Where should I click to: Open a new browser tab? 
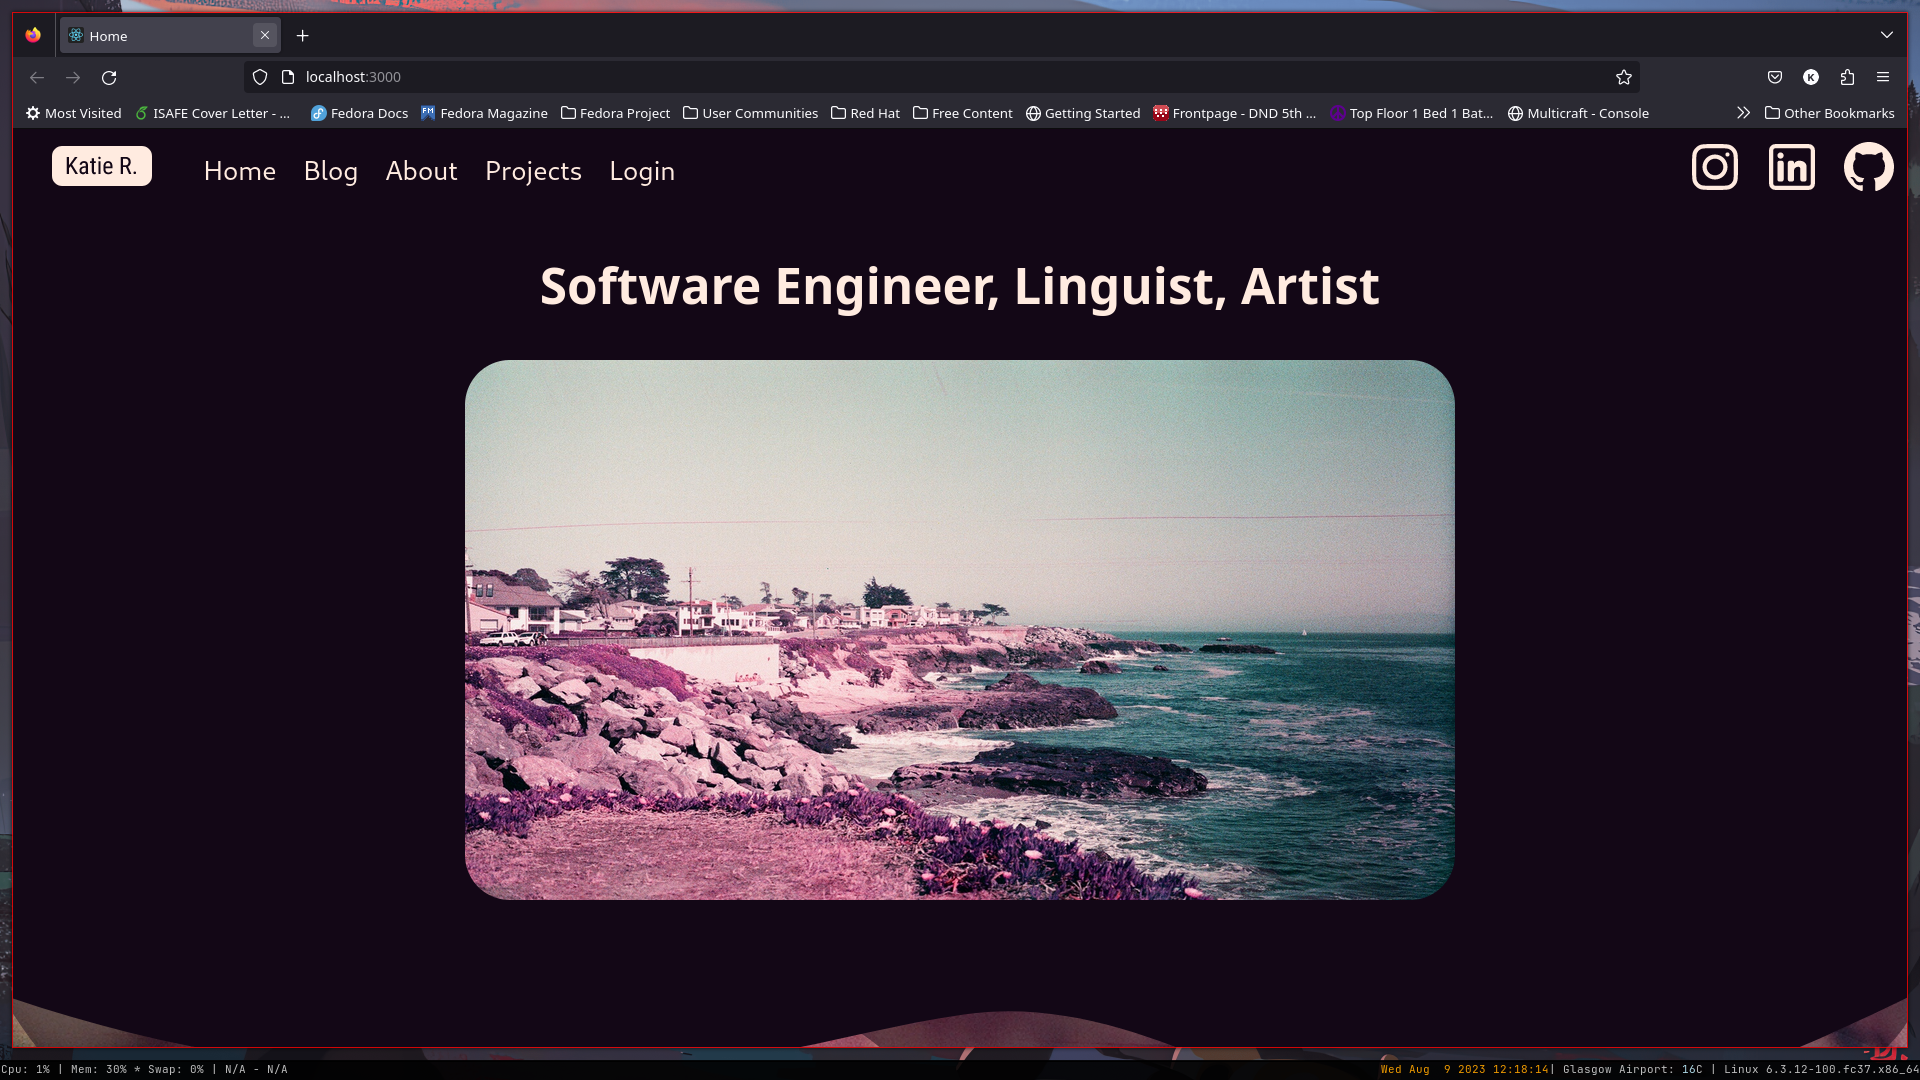(x=302, y=36)
